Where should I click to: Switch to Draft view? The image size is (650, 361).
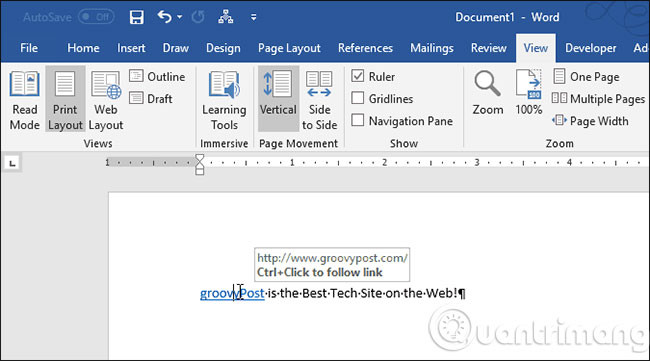pos(151,99)
